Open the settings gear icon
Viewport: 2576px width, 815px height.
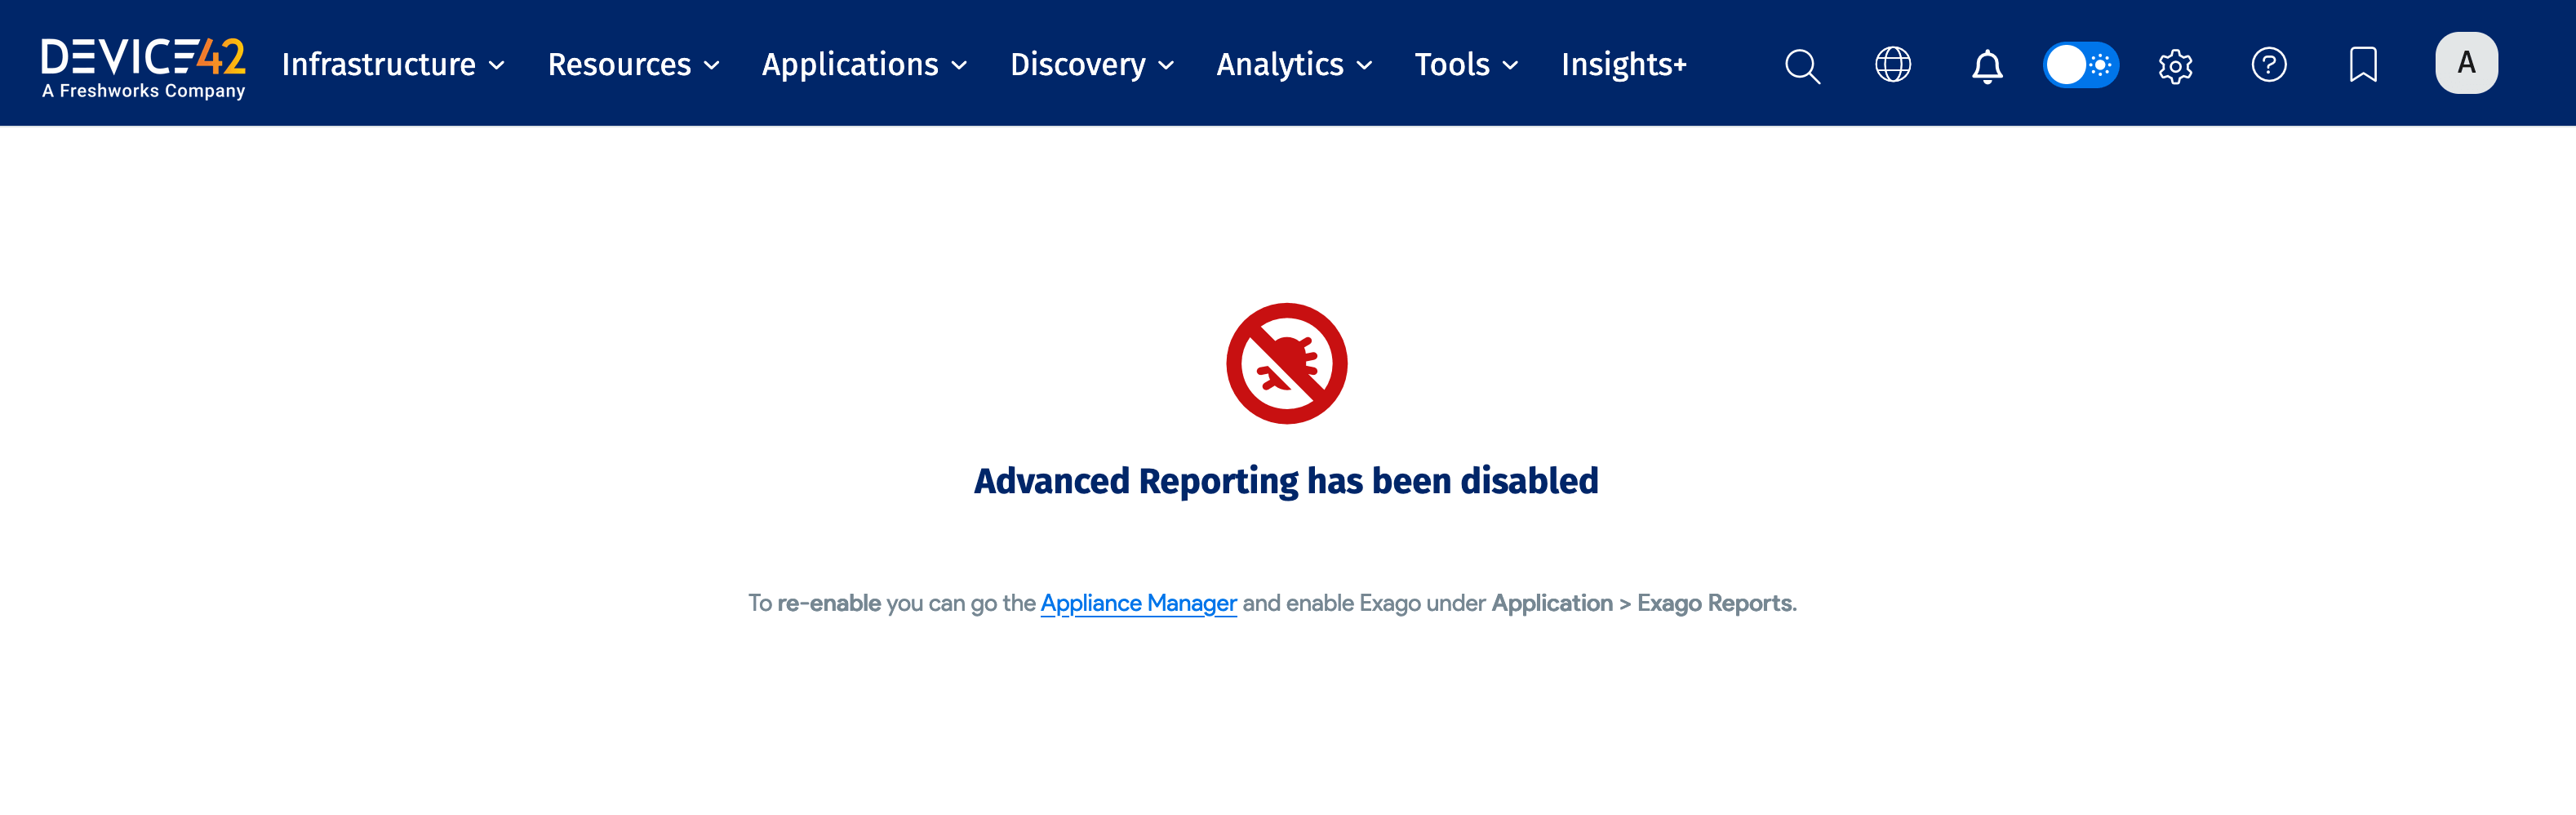click(x=2175, y=66)
